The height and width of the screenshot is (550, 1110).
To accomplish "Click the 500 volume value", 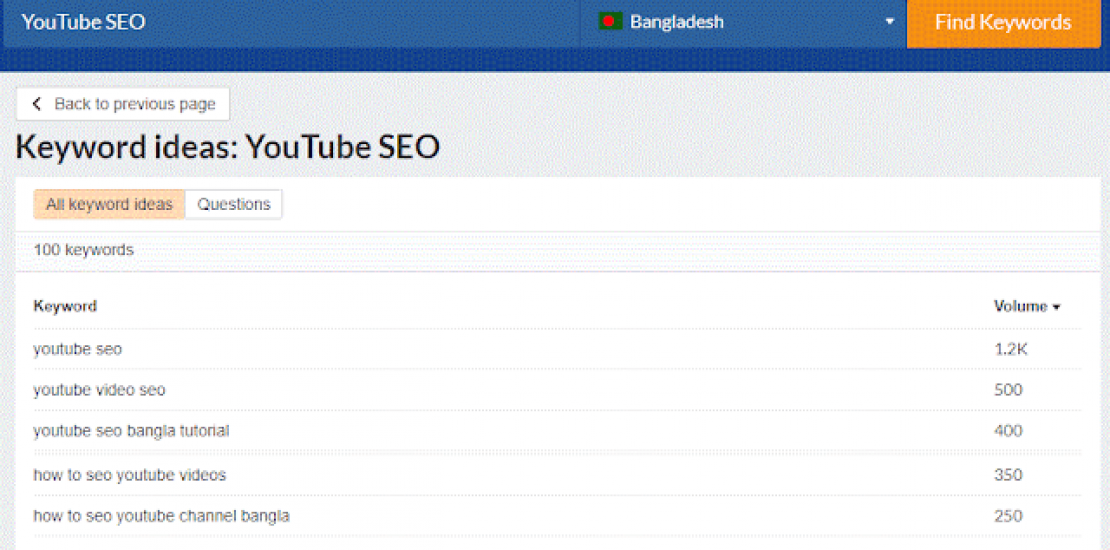I will click(1008, 390).
